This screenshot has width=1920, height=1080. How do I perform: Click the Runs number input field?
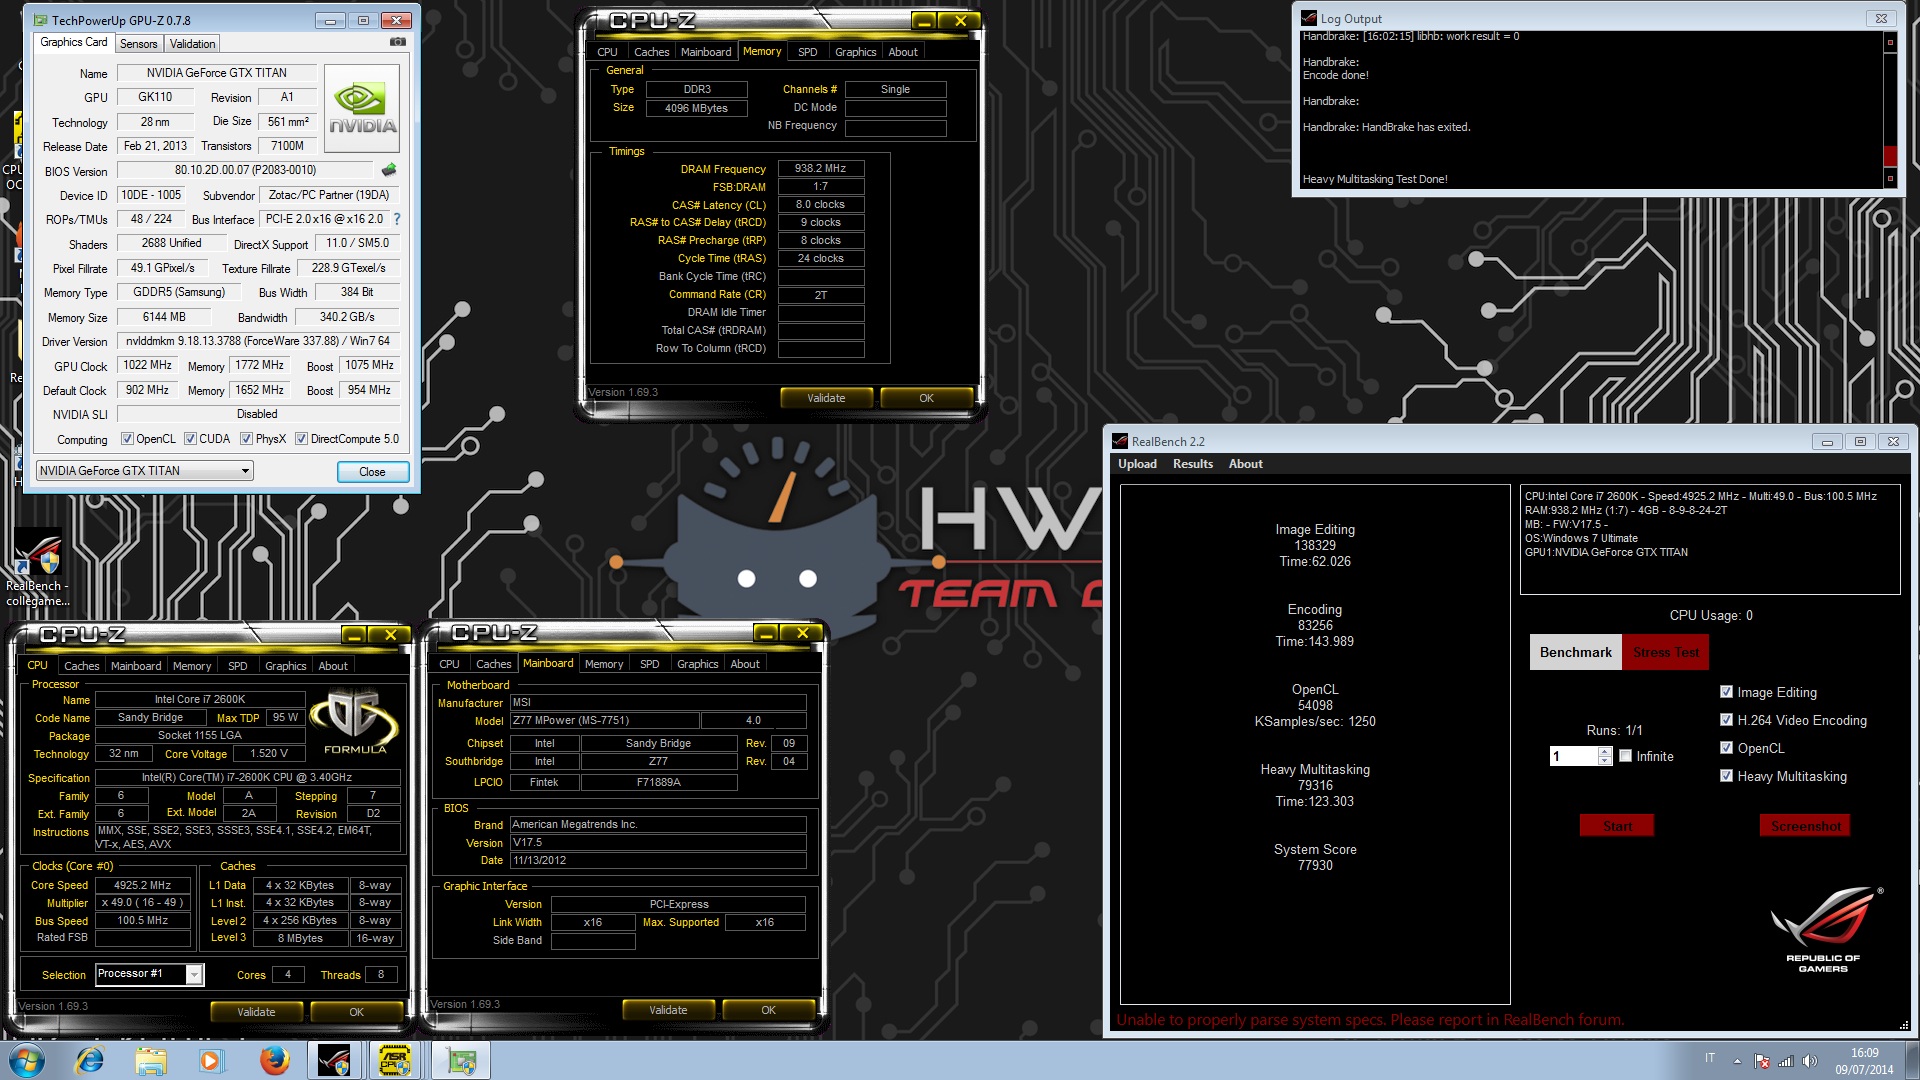pos(1574,756)
